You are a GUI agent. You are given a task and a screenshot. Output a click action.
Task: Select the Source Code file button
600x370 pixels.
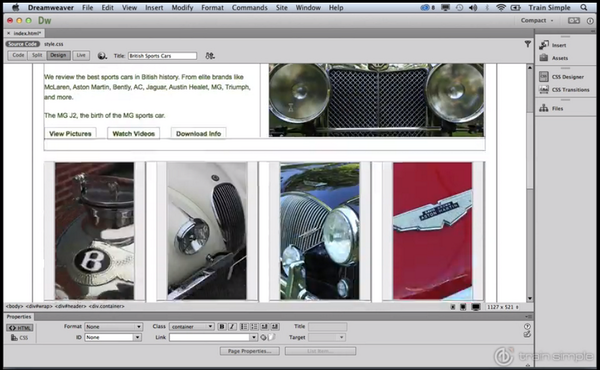[23, 44]
